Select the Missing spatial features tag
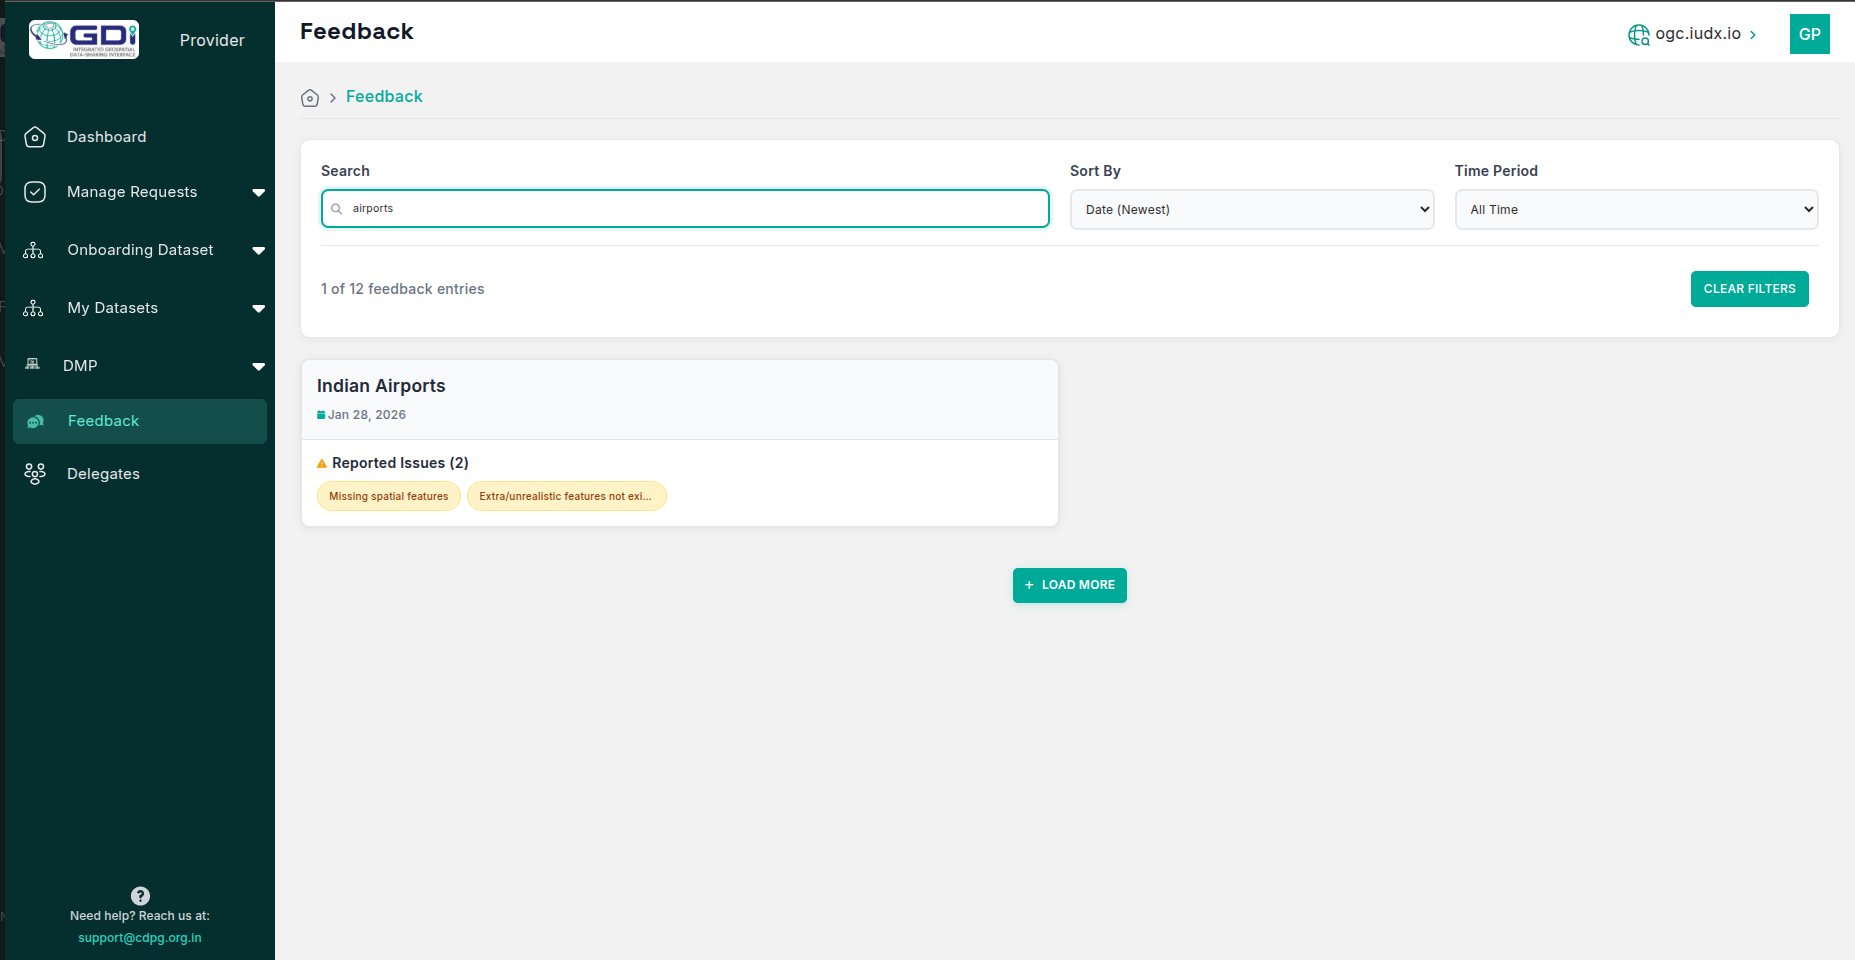This screenshot has width=1855, height=960. coord(389,497)
